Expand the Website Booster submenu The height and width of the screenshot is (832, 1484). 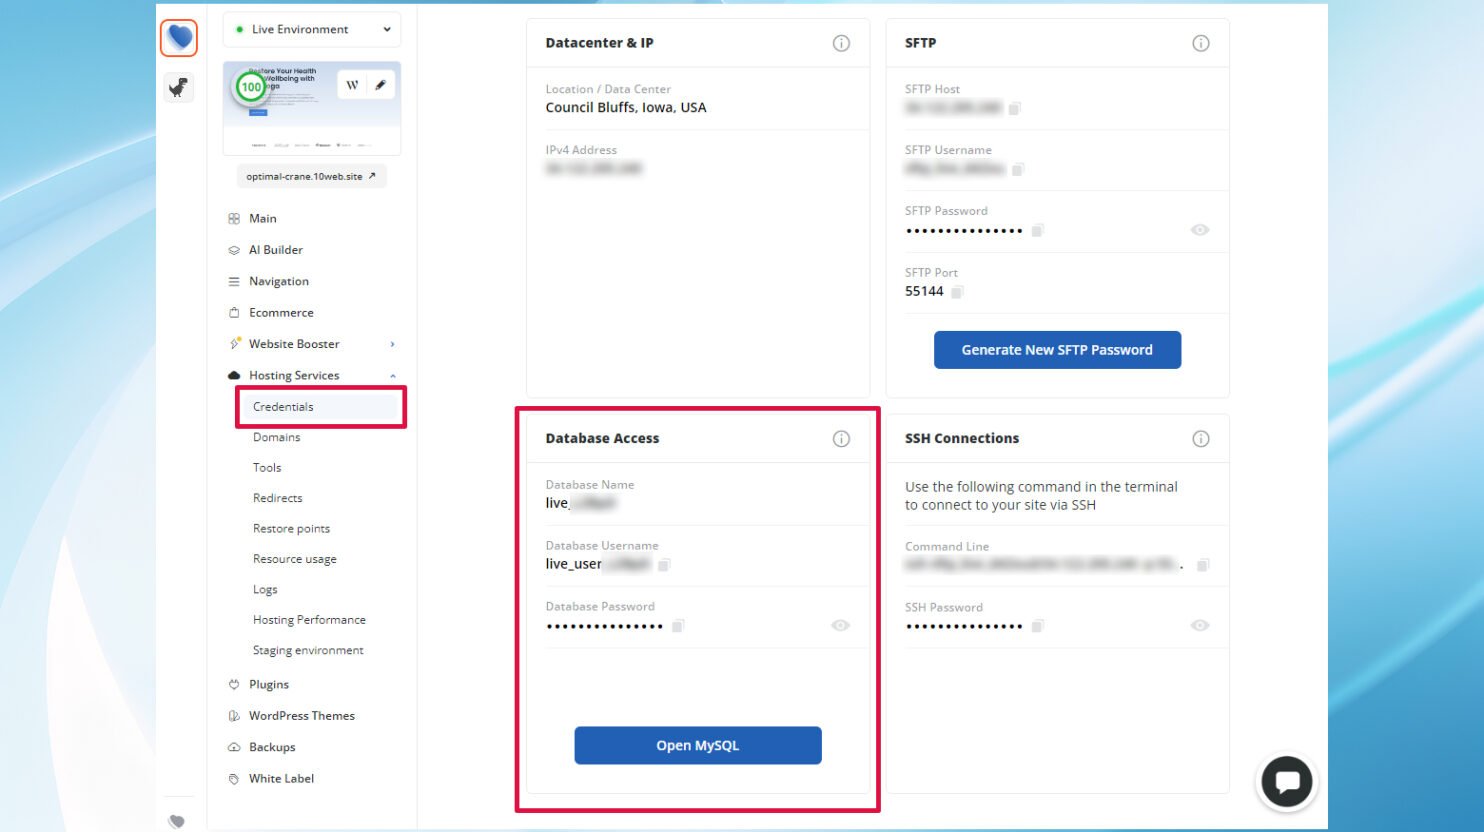coord(392,345)
